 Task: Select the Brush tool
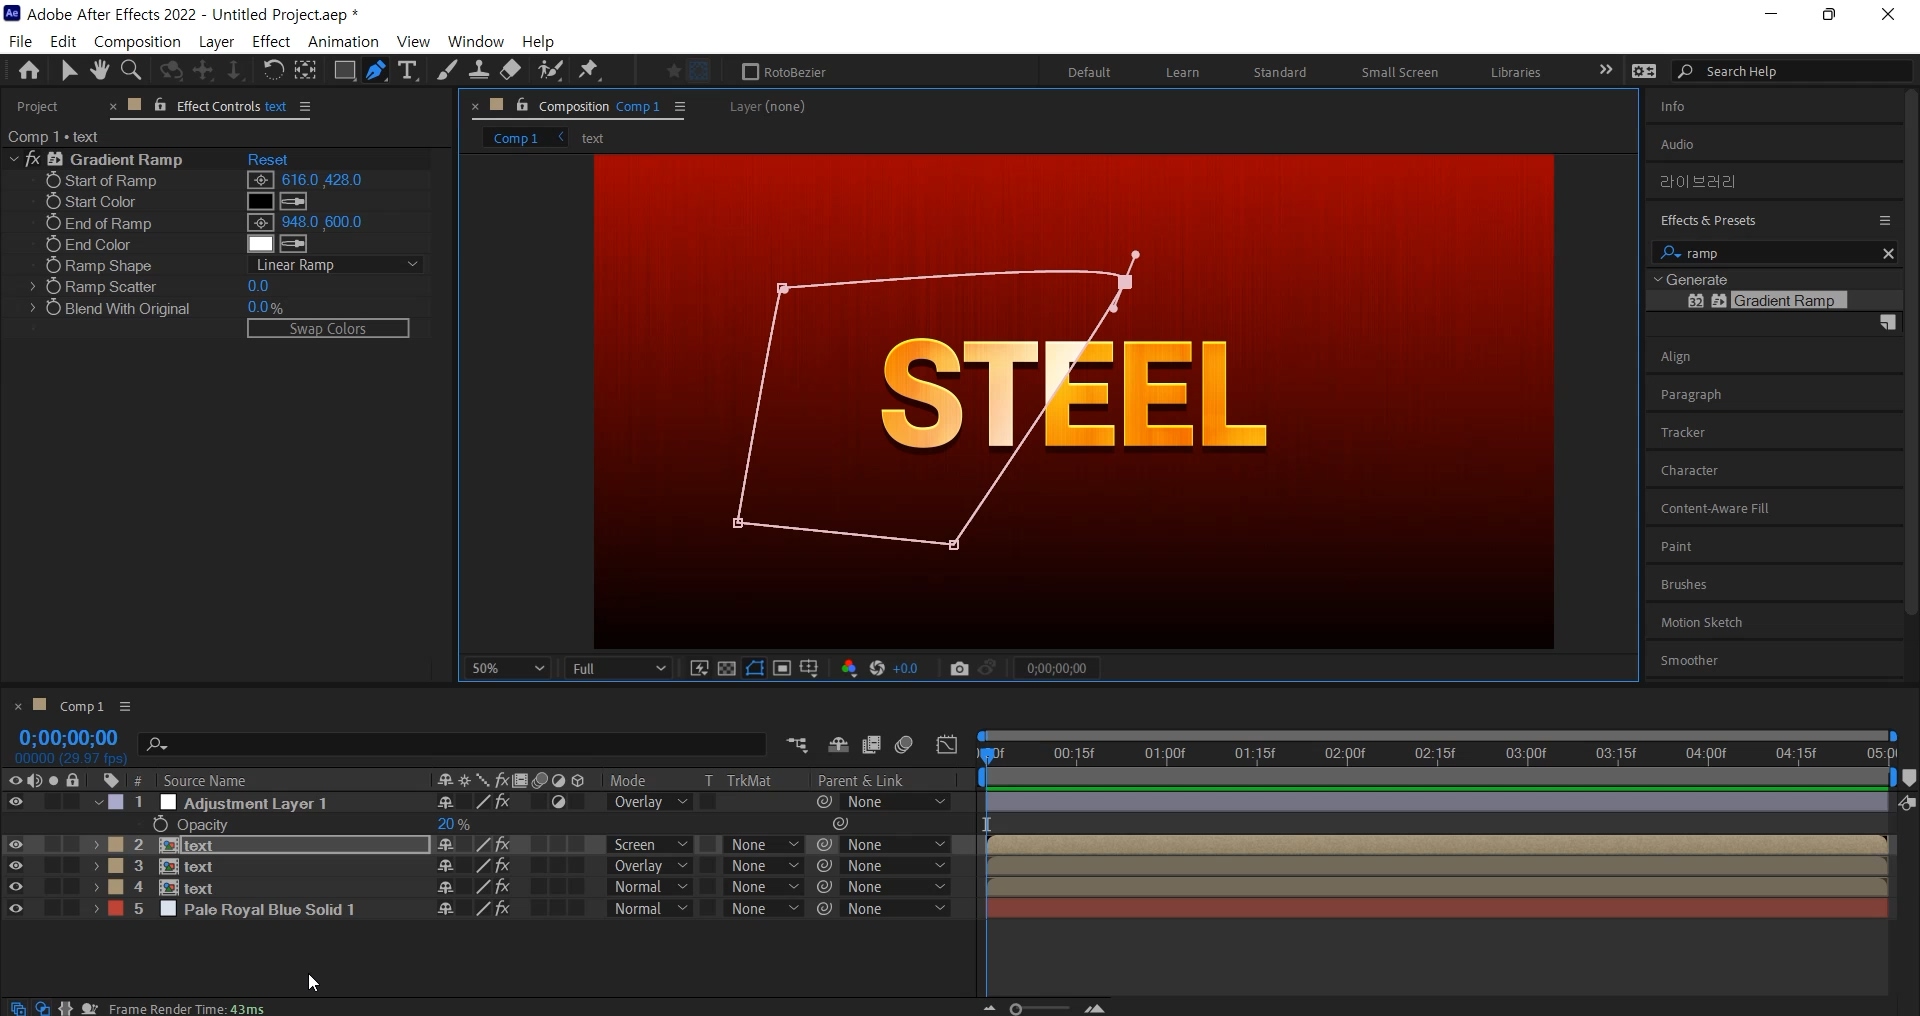[x=447, y=70]
